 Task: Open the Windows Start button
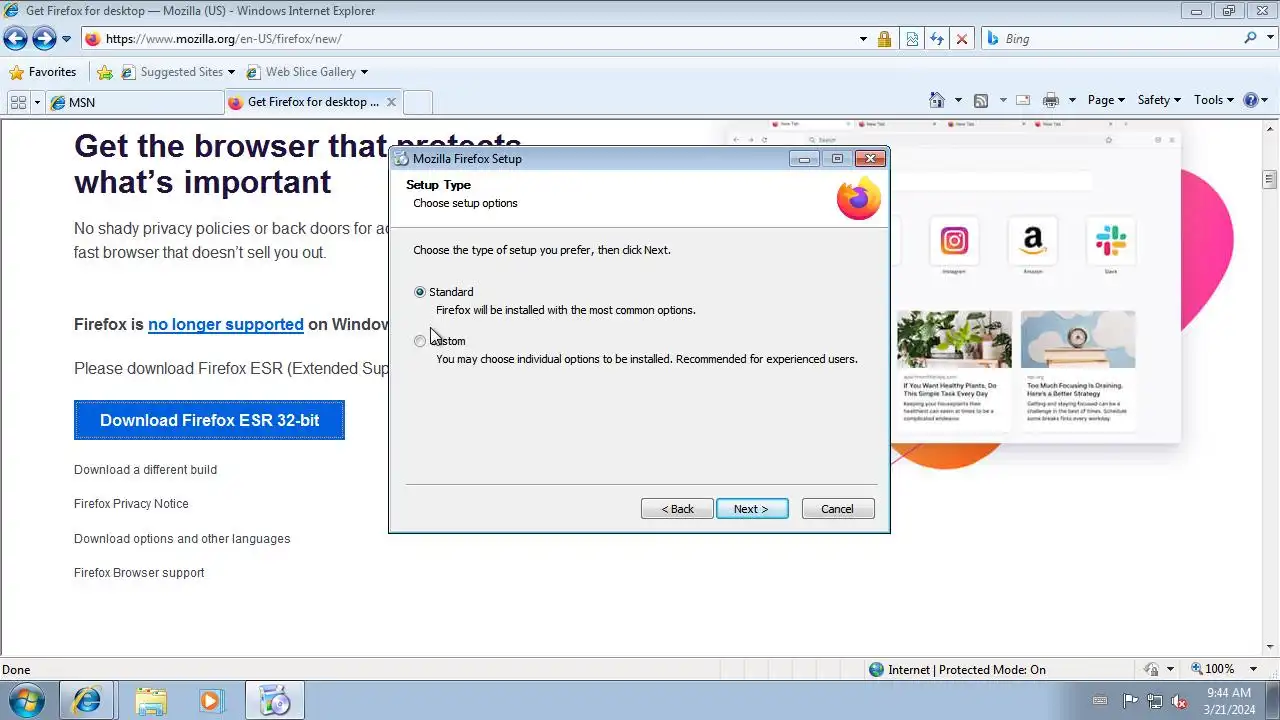(x=26, y=701)
